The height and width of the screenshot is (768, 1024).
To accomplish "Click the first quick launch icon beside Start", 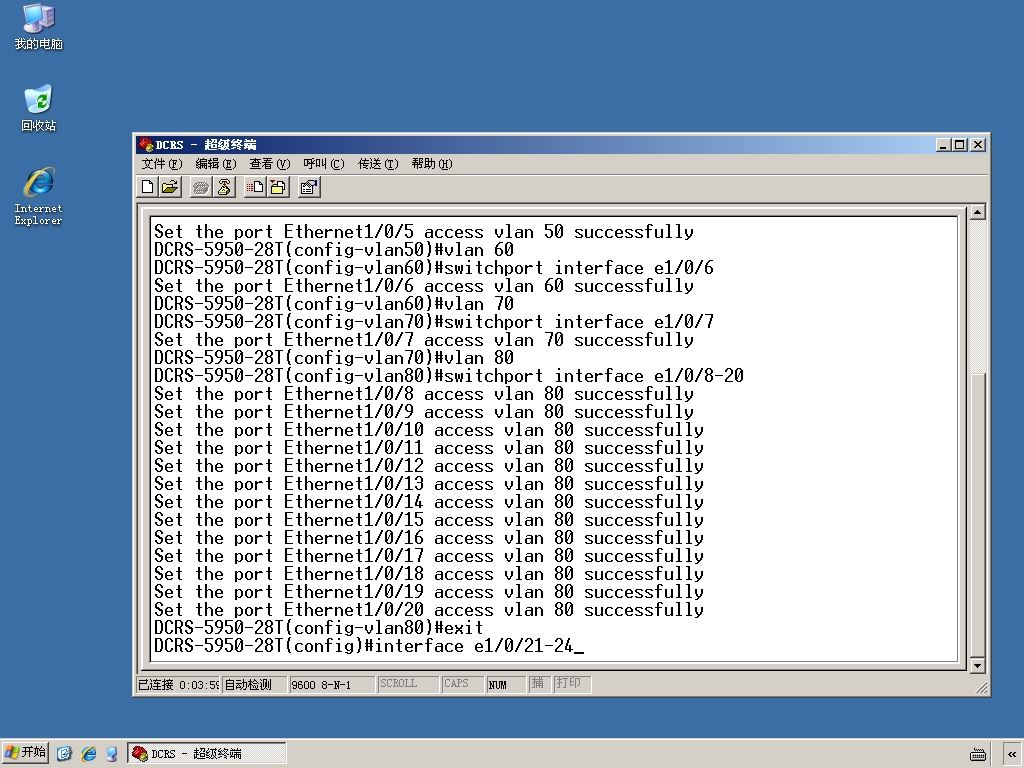I will pos(64,753).
